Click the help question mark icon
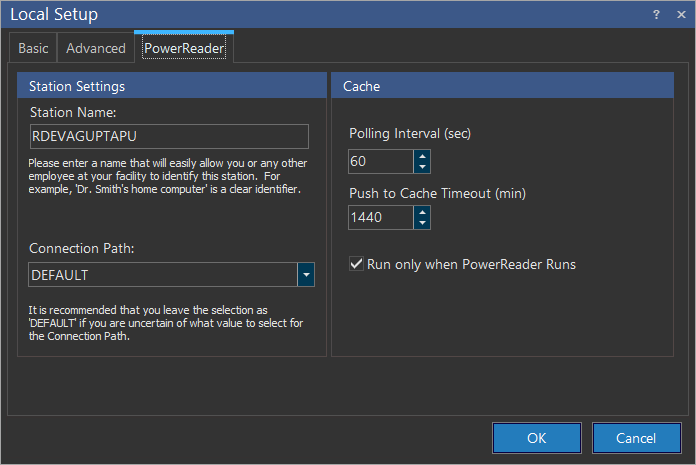 [656, 14]
